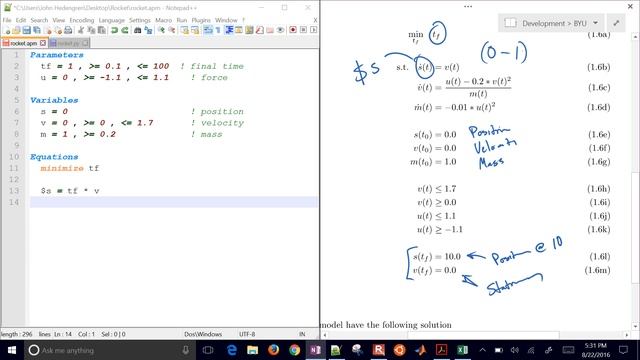
Task: Click 'minimize tf' on line 11
Action: point(69,168)
